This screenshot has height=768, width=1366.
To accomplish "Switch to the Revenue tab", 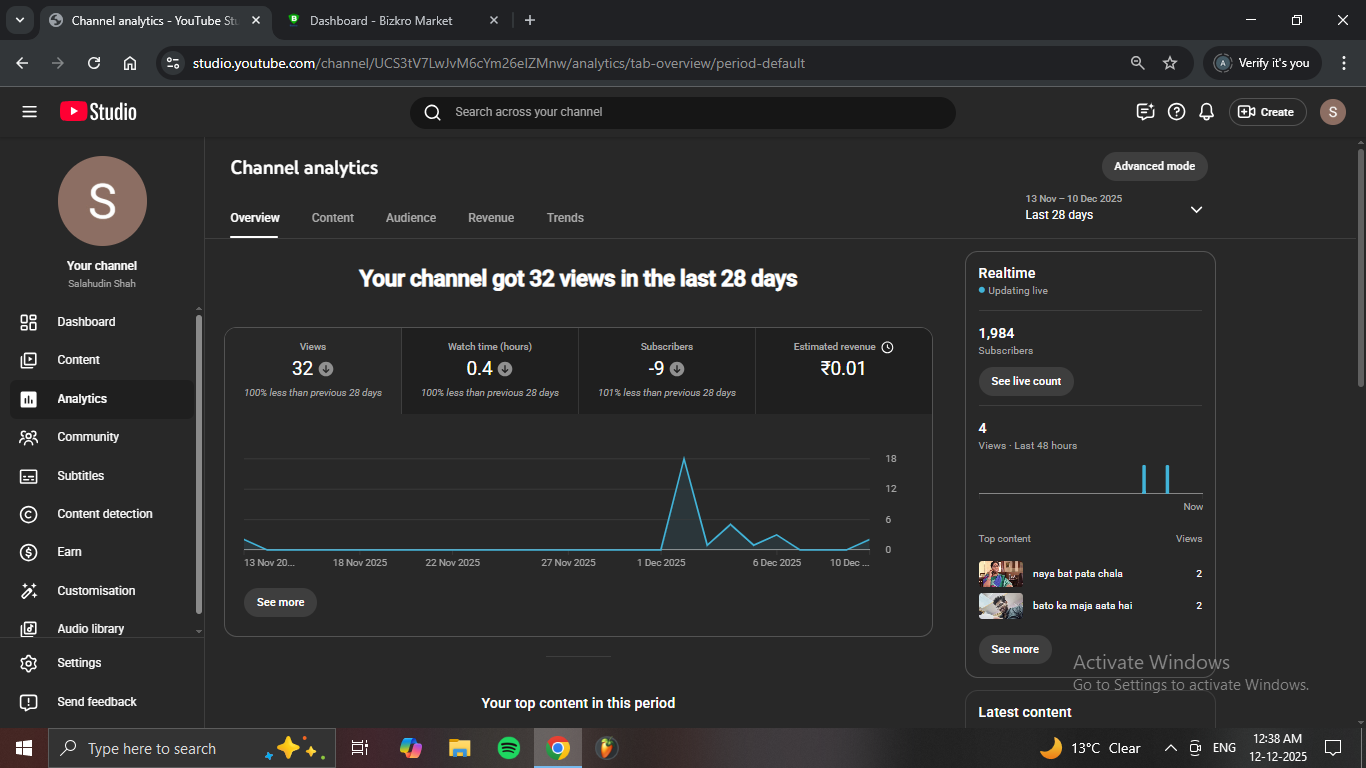I will tap(491, 218).
